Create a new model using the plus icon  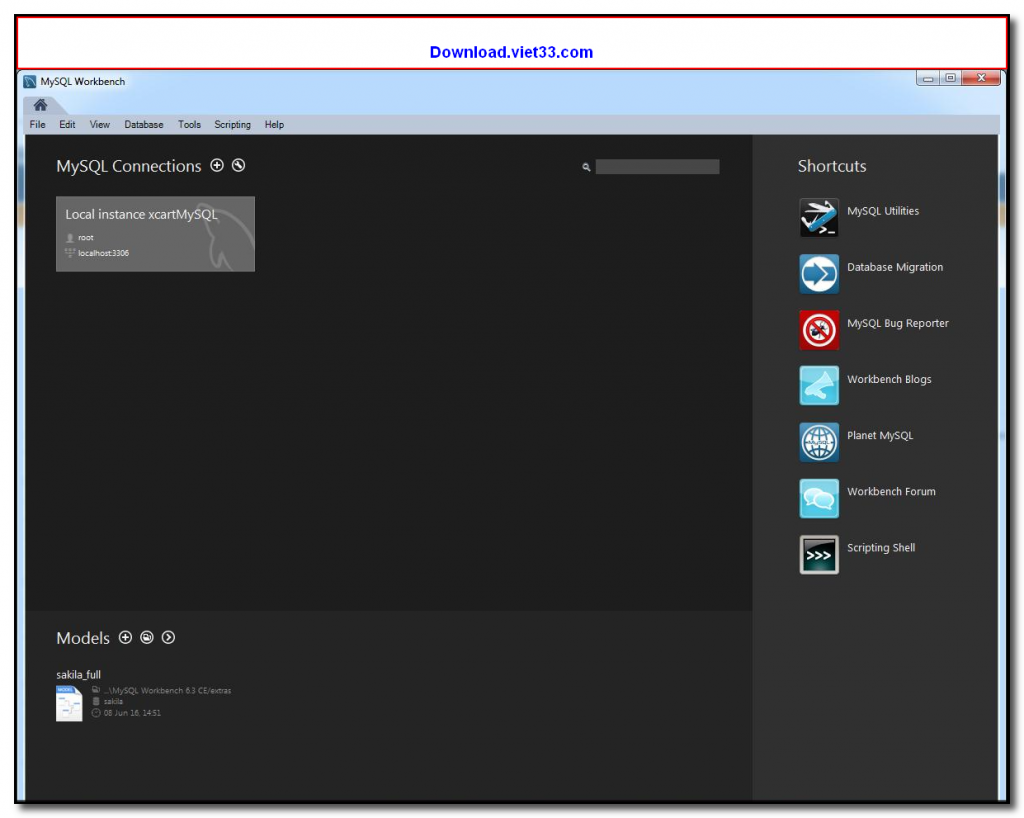coord(125,637)
